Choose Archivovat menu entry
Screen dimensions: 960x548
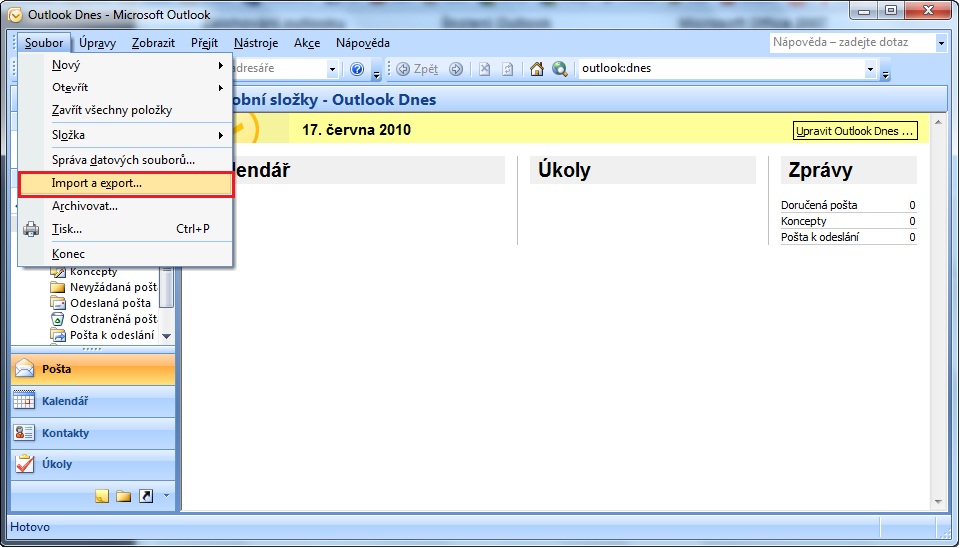[x=126, y=206]
